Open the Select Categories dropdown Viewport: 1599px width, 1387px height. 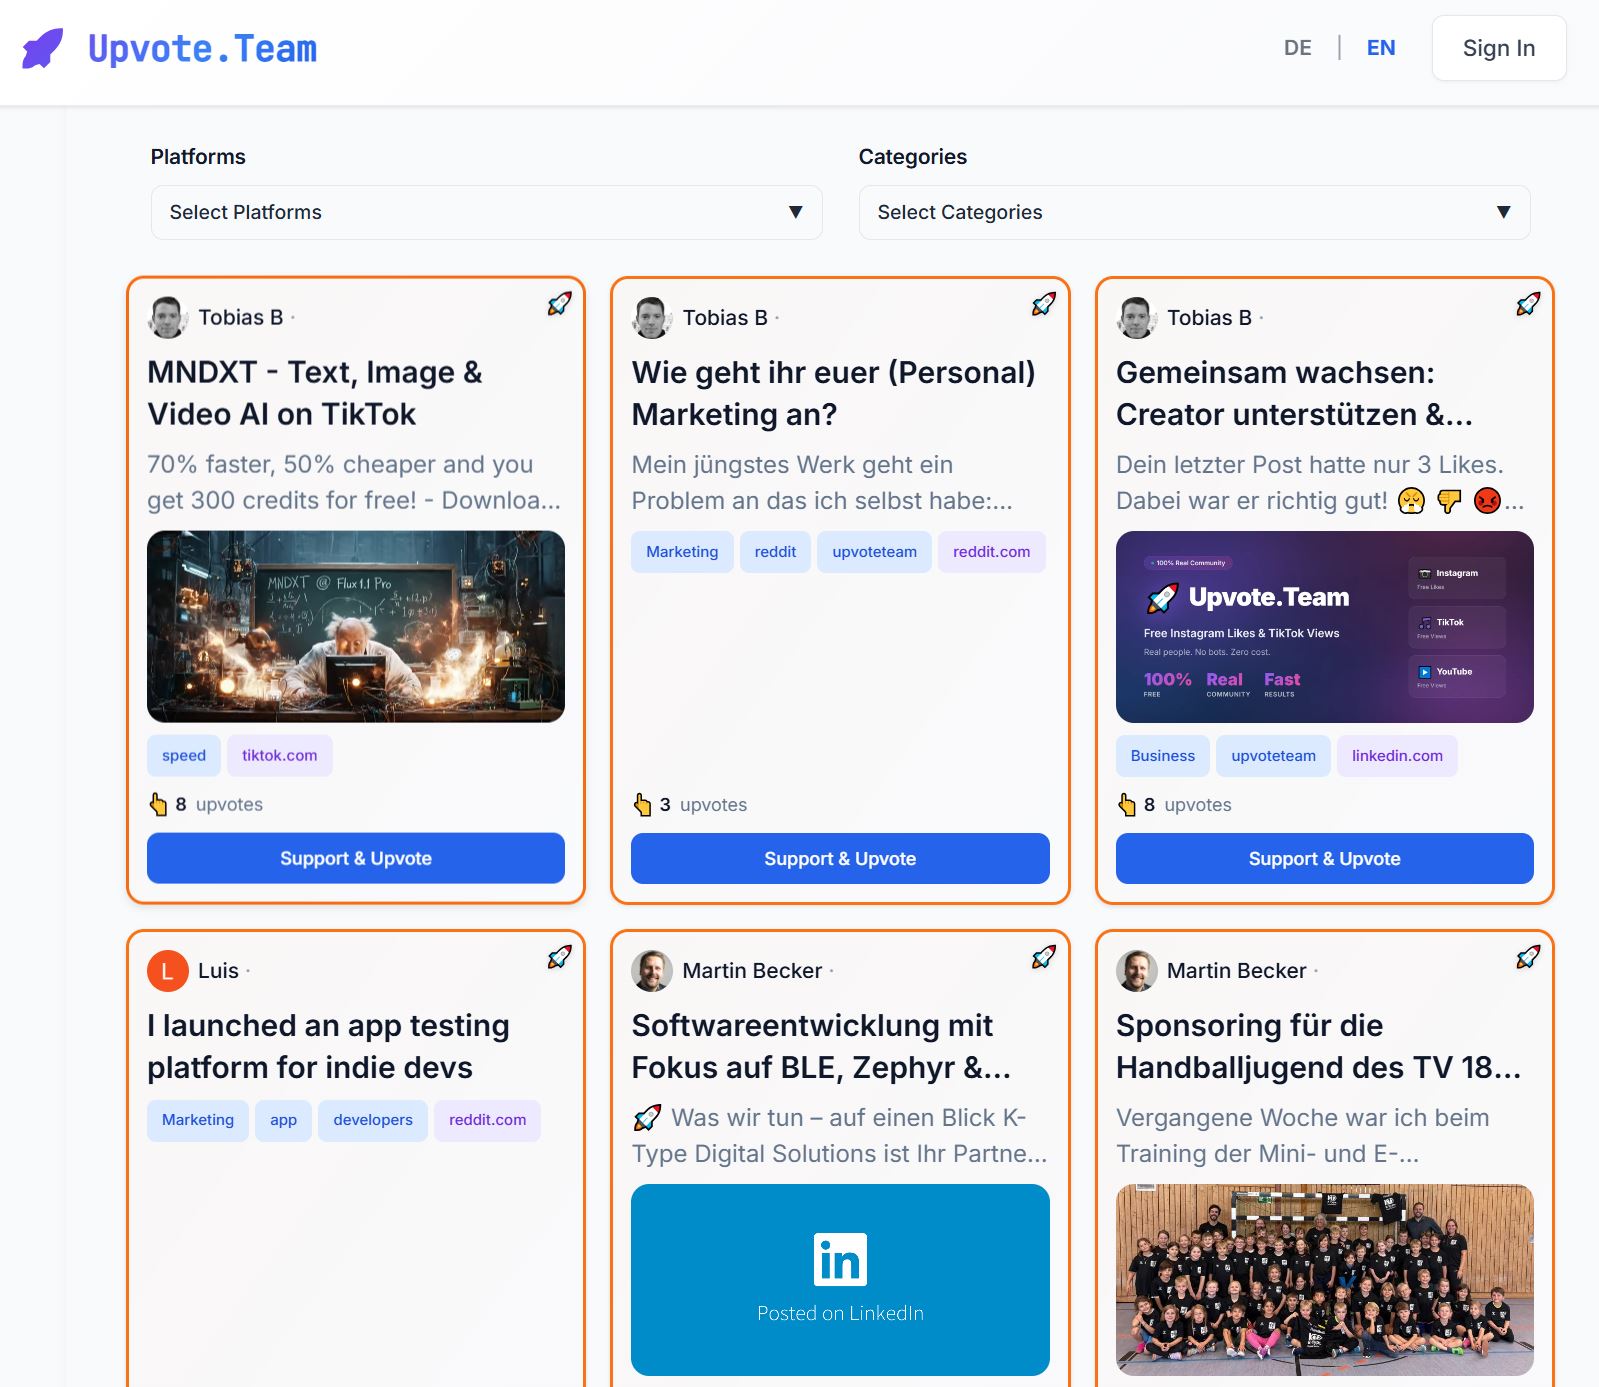point(1194,212)
